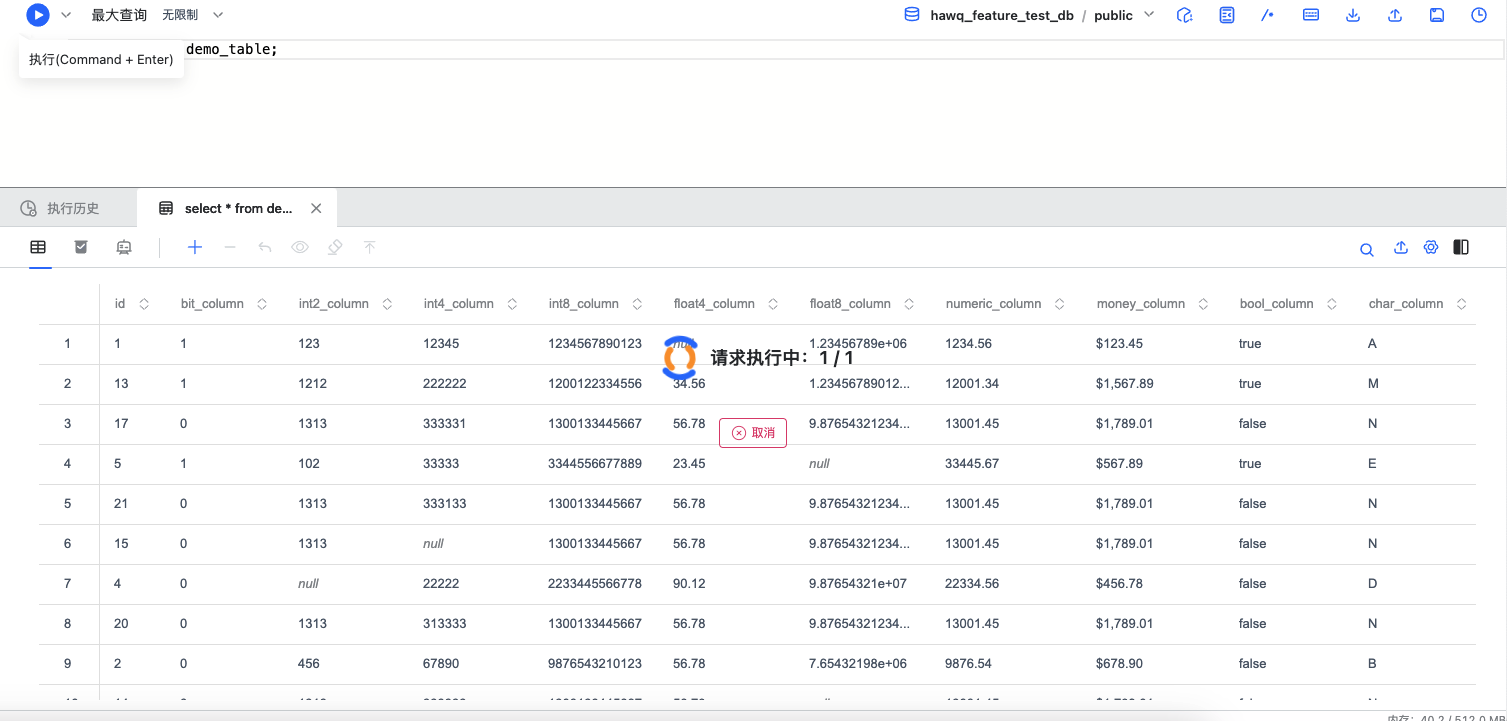Sort by int4_column sort arrows
This screenshot has height=721, width=1507.
pyautogui.click(x=512, y=304)
